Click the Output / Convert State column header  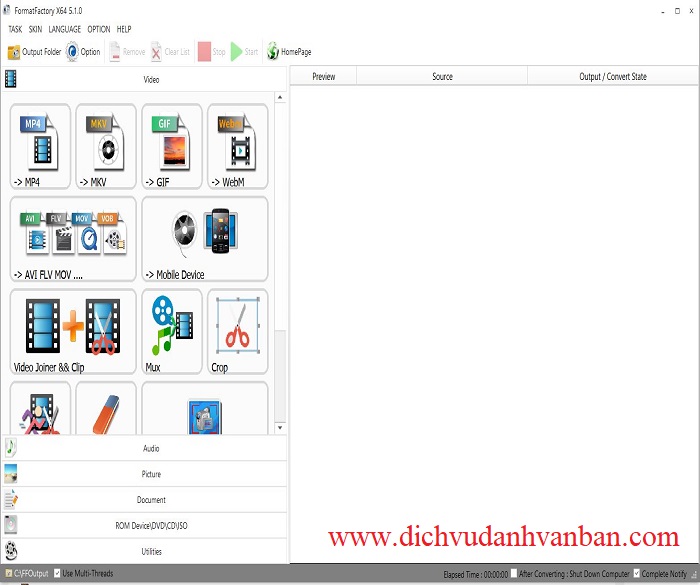(x=613, y=76)
